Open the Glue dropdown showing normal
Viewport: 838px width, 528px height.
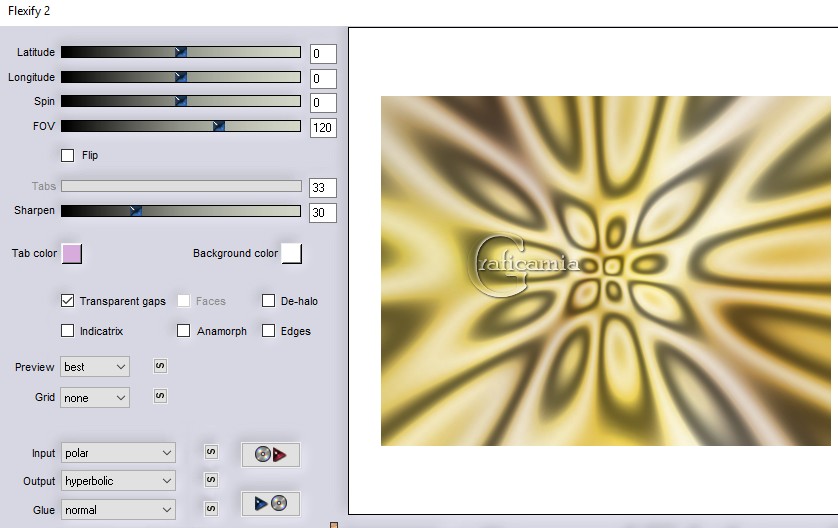[x=118, y=510]
